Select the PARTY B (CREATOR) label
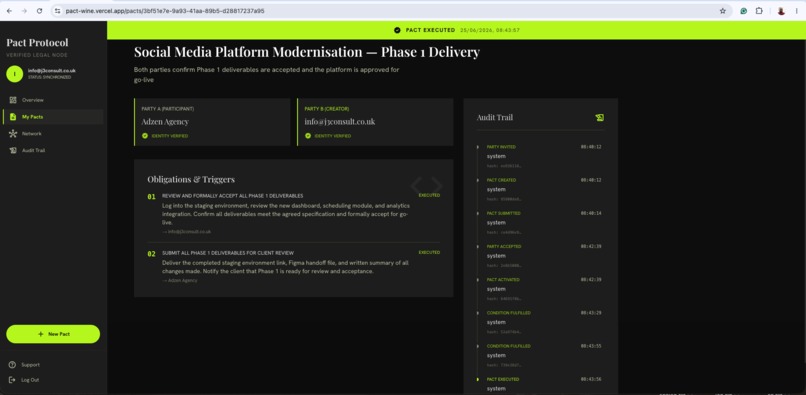This screenshot has width=806, height=395. 326,109
